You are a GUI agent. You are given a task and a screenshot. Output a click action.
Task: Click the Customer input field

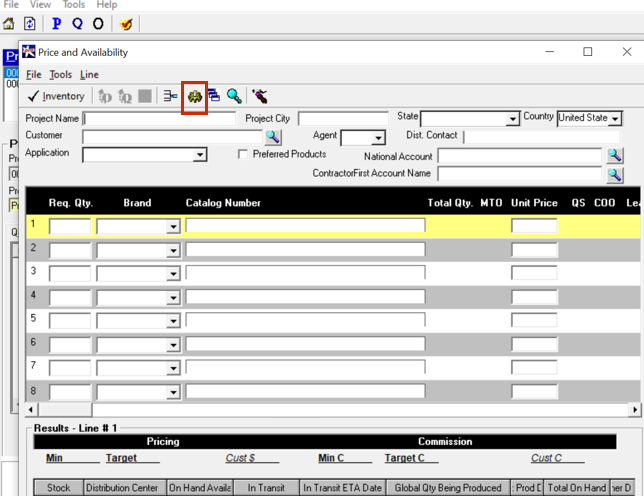172,137
